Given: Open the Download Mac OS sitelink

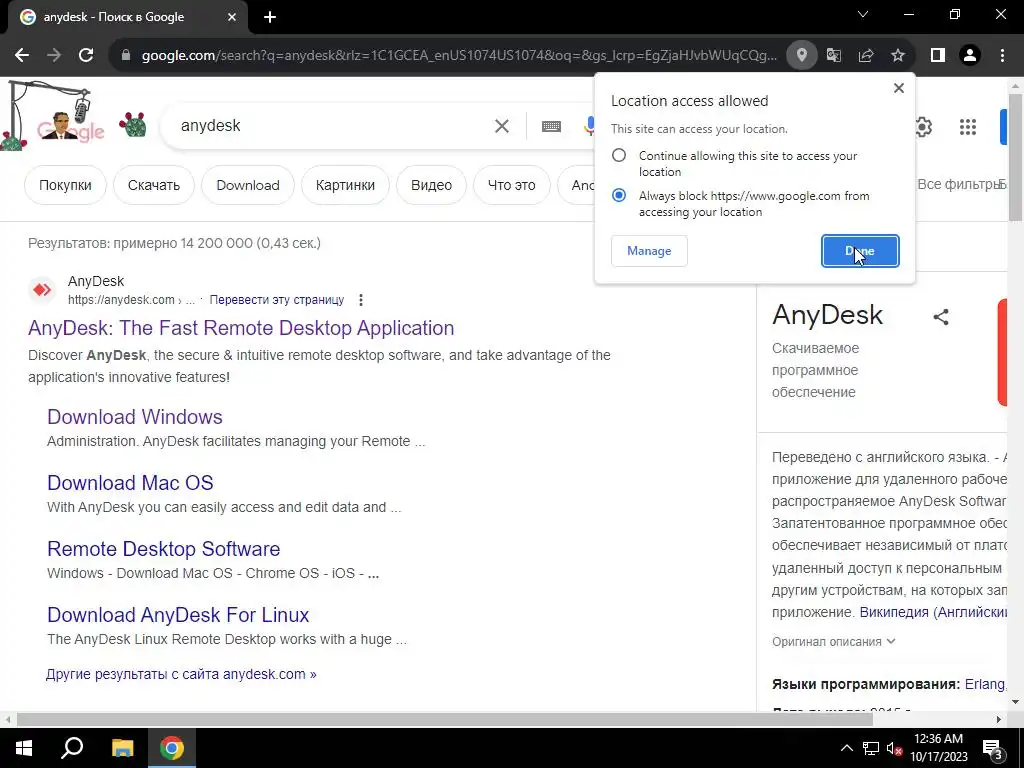Looking at the screenshot, I should (131, 483).
